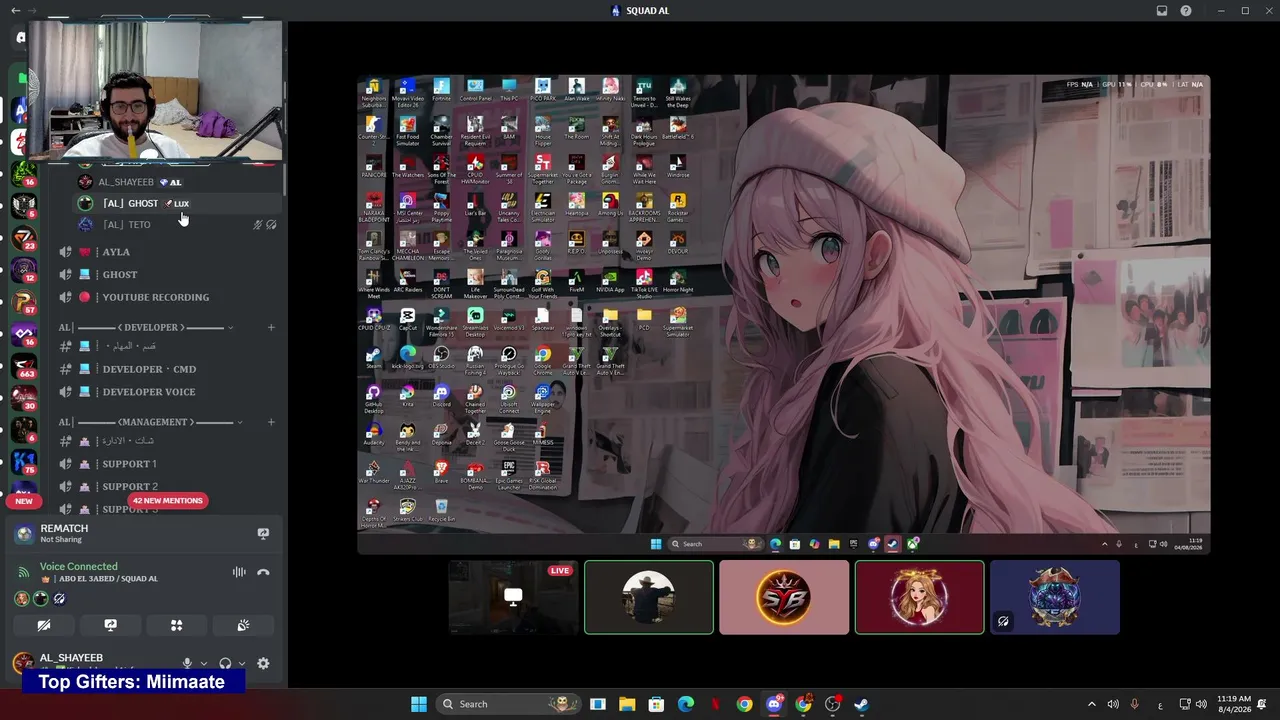1280x720 pixels.
Task: Select user [AL] TETO in voice list
Action: coord(176,224)
